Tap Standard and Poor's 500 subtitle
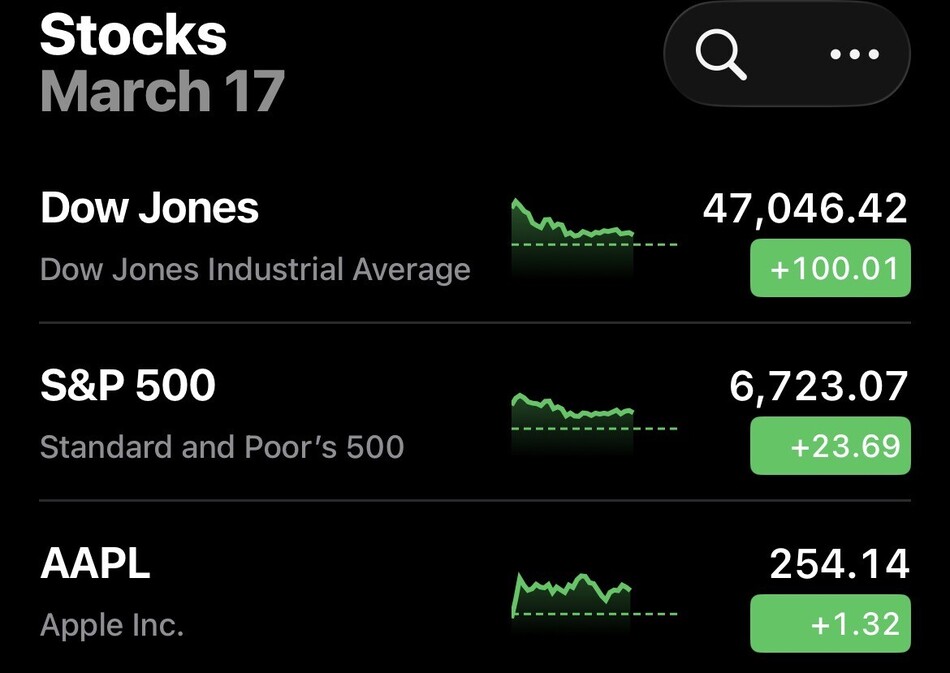 (222, 446)
